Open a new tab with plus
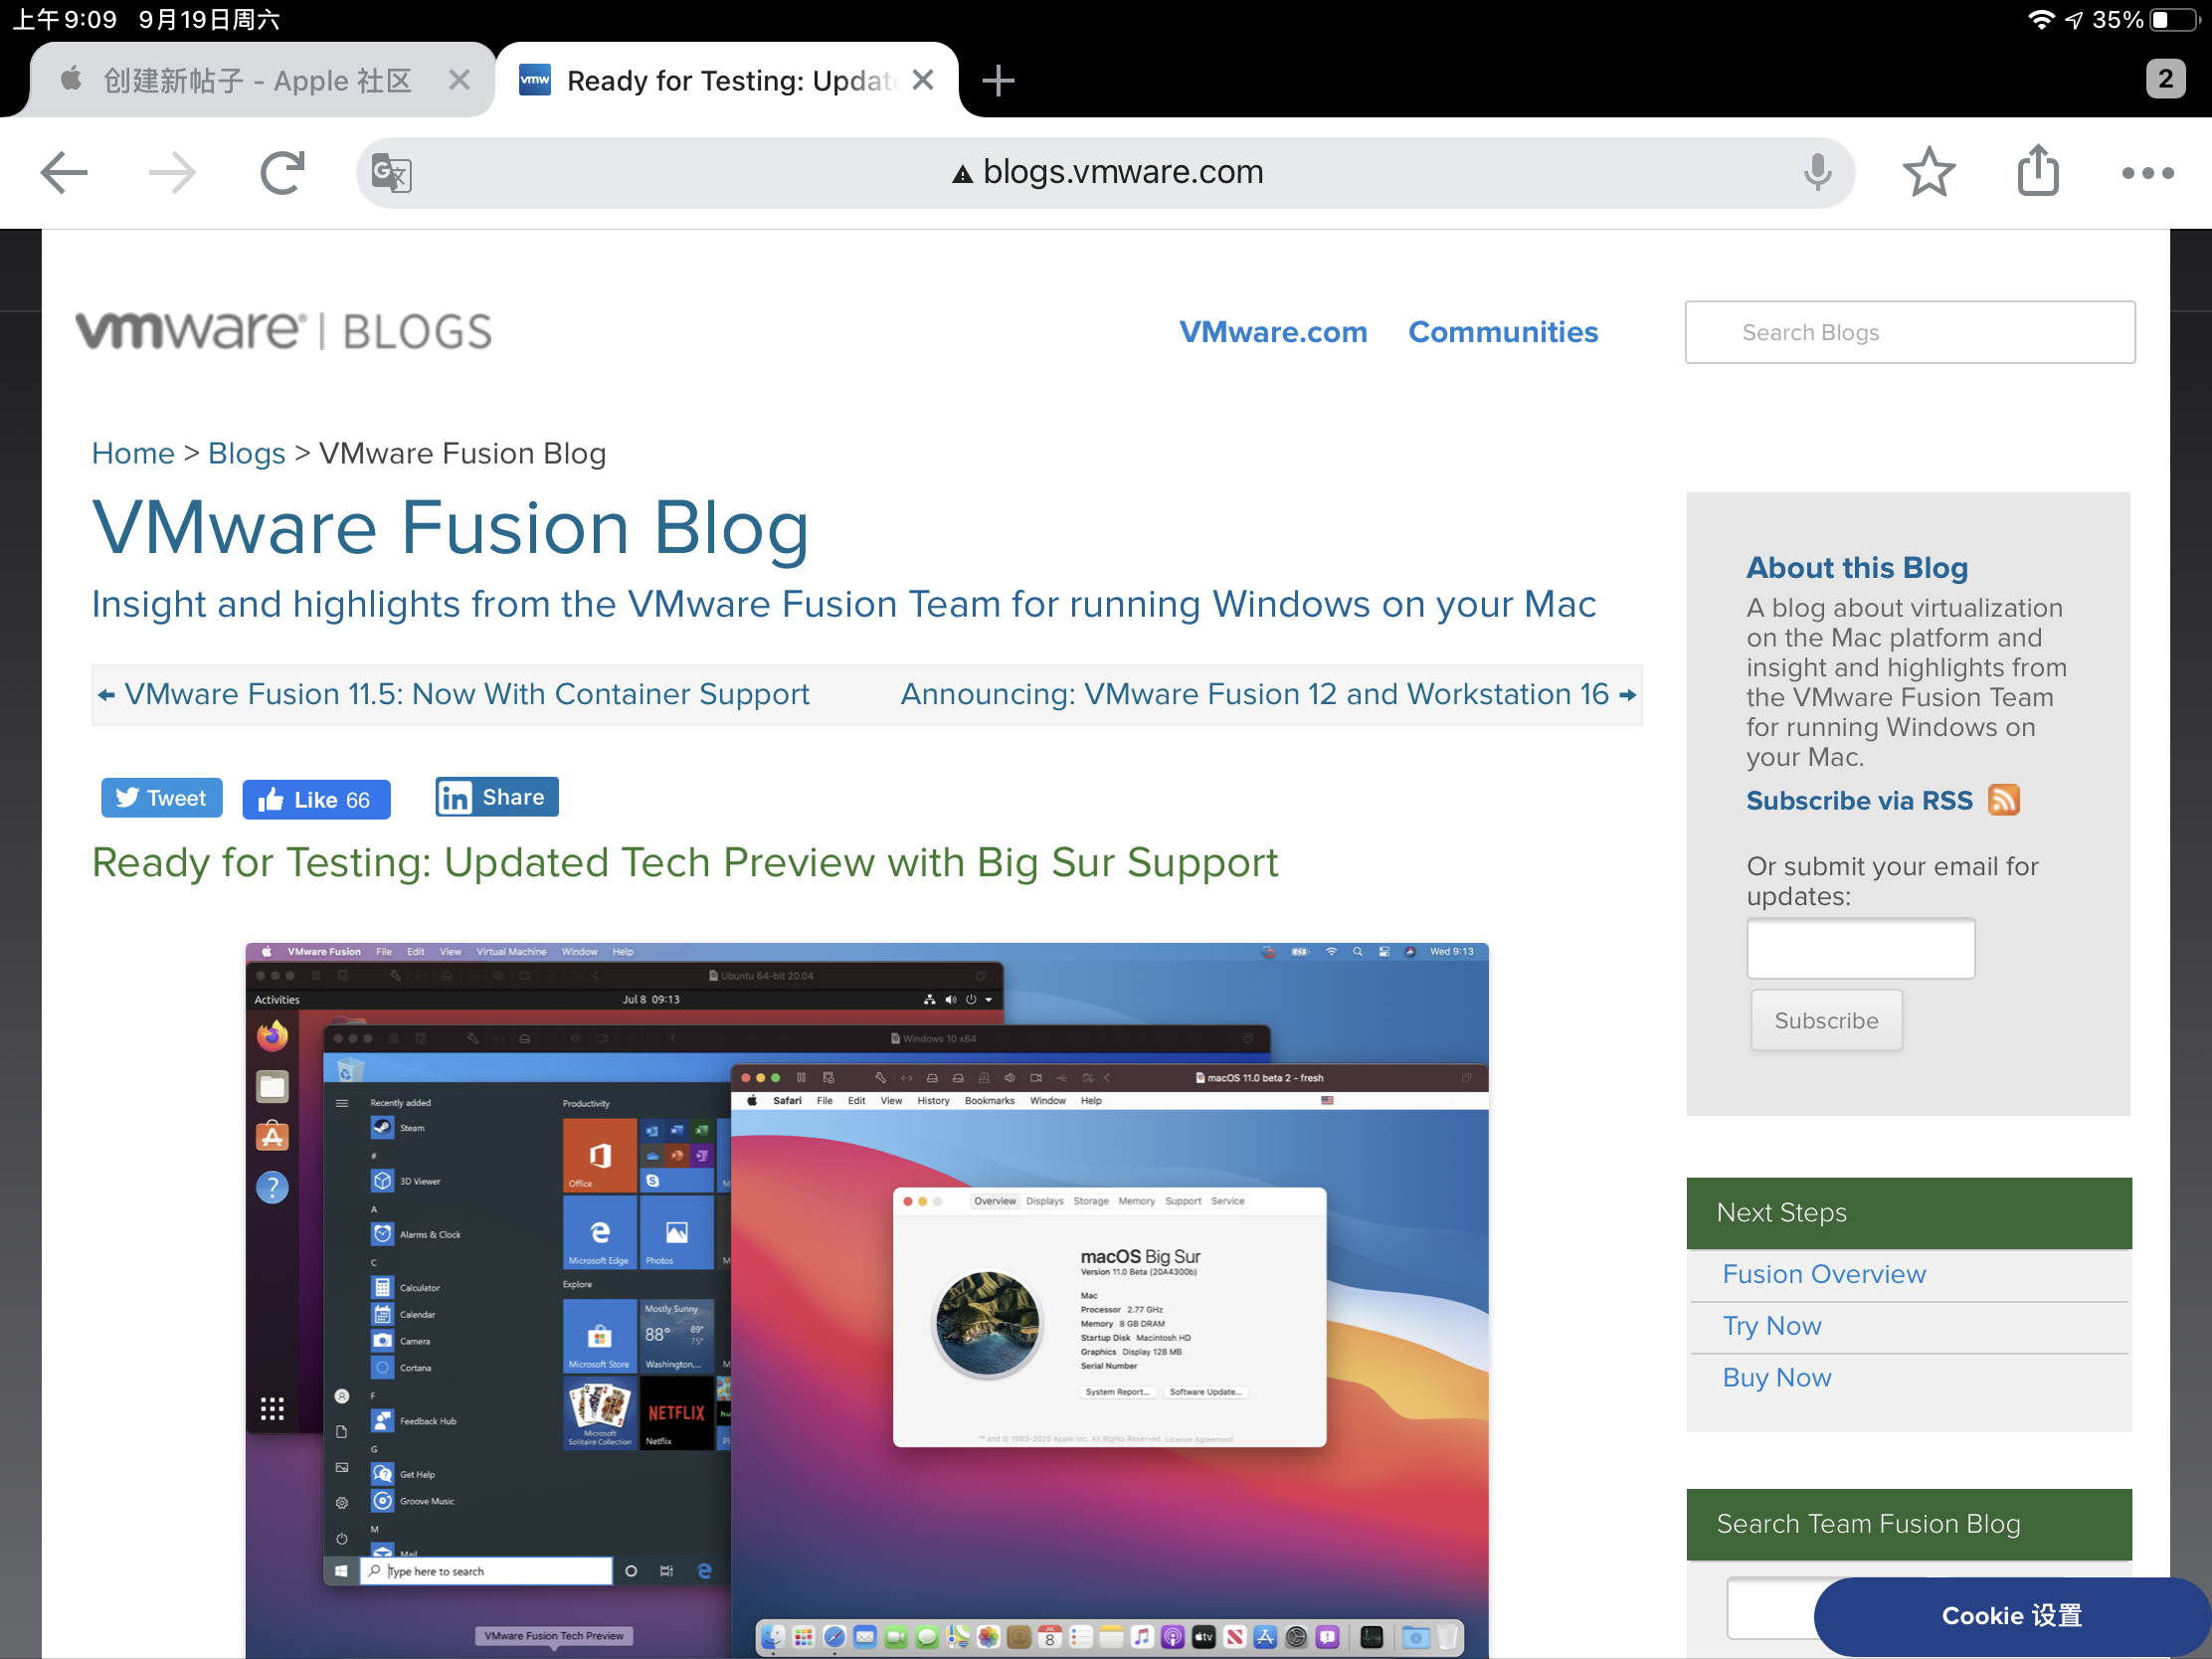Viewport: 2212px width, 1659px height. tap(998, 80)
